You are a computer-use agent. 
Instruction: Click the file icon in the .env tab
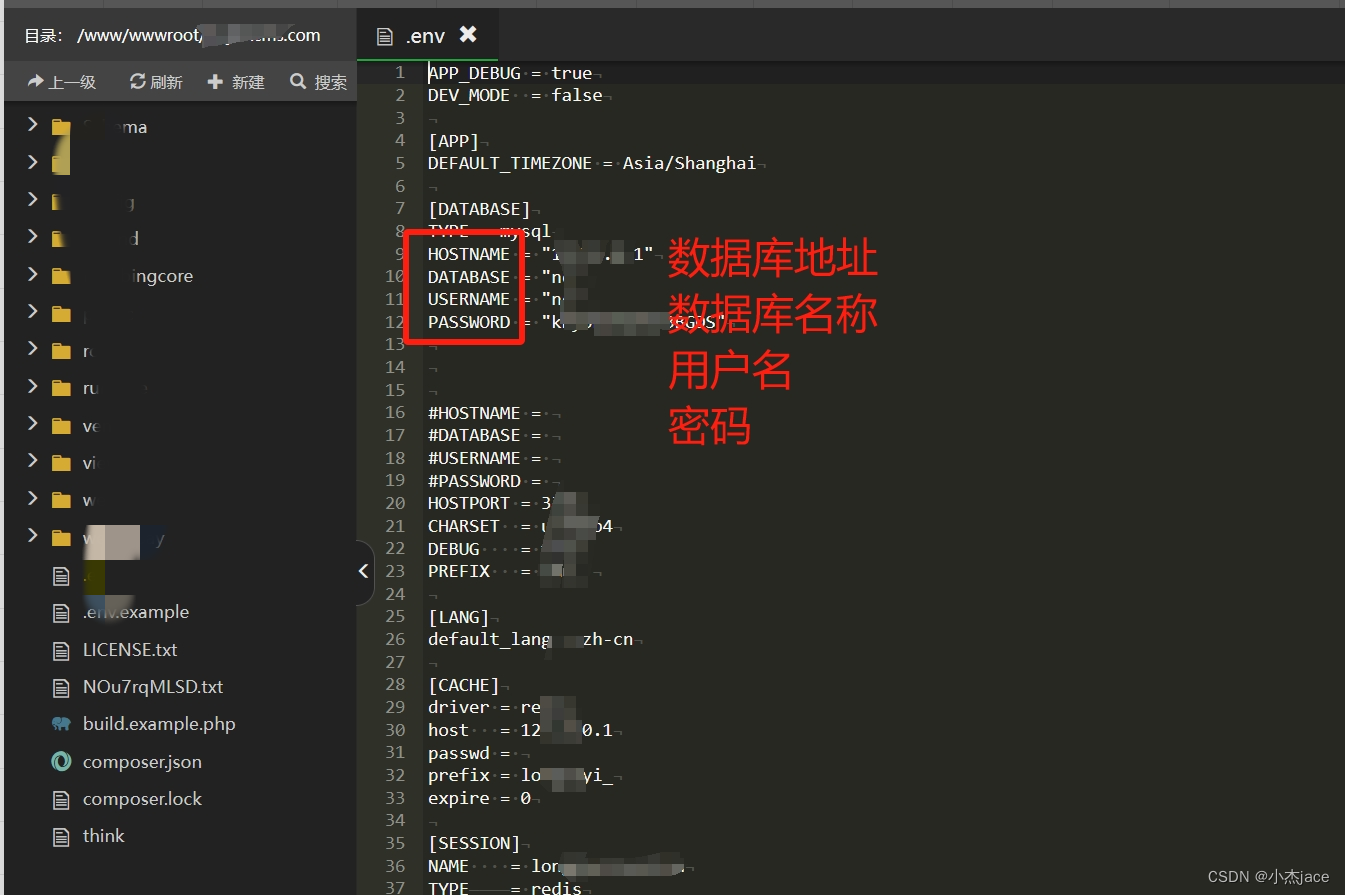tap(384, 37)
